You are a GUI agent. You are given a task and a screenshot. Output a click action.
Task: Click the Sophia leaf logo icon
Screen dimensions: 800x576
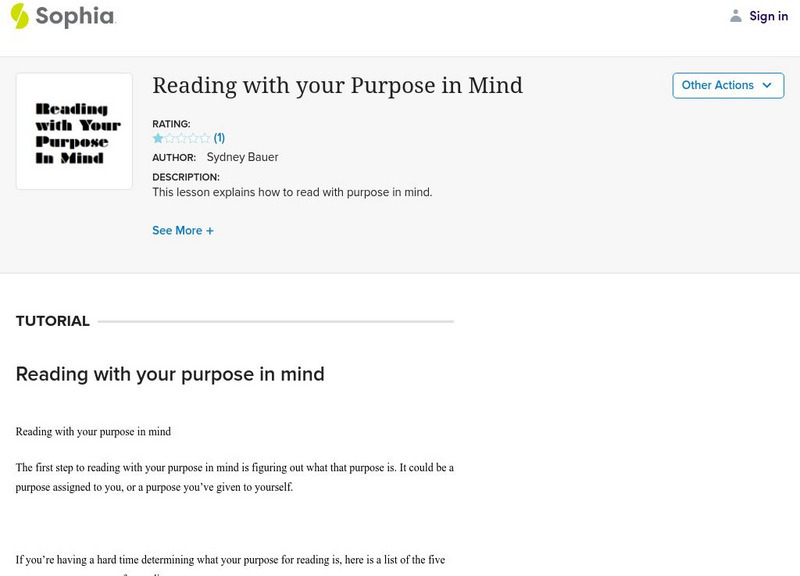[20, 16]
